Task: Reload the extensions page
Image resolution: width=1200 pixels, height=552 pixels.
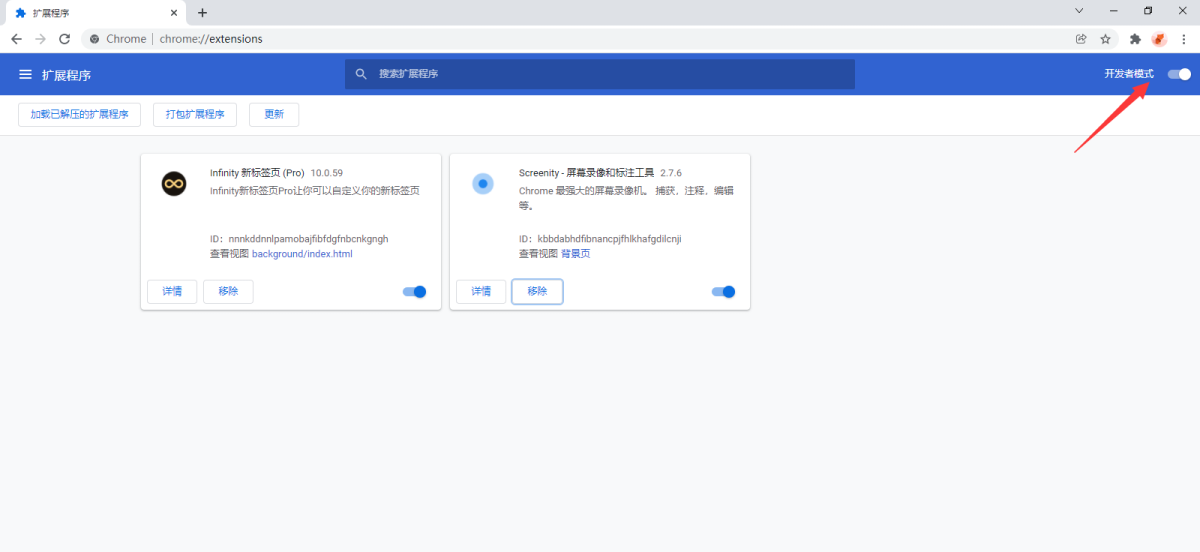Action: click(64, 39)
